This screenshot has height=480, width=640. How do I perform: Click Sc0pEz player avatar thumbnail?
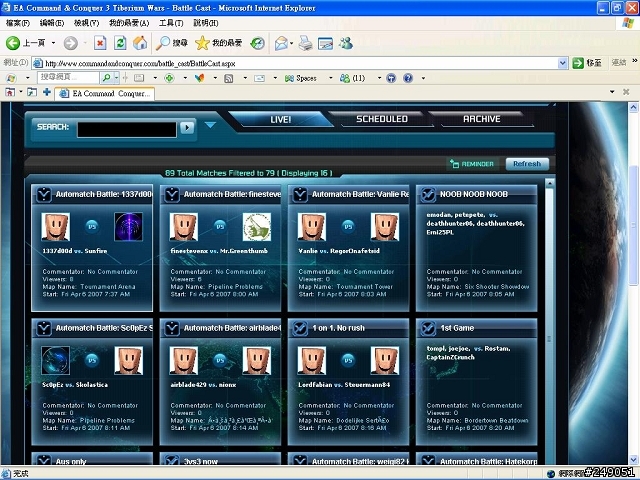click(56, 360)
